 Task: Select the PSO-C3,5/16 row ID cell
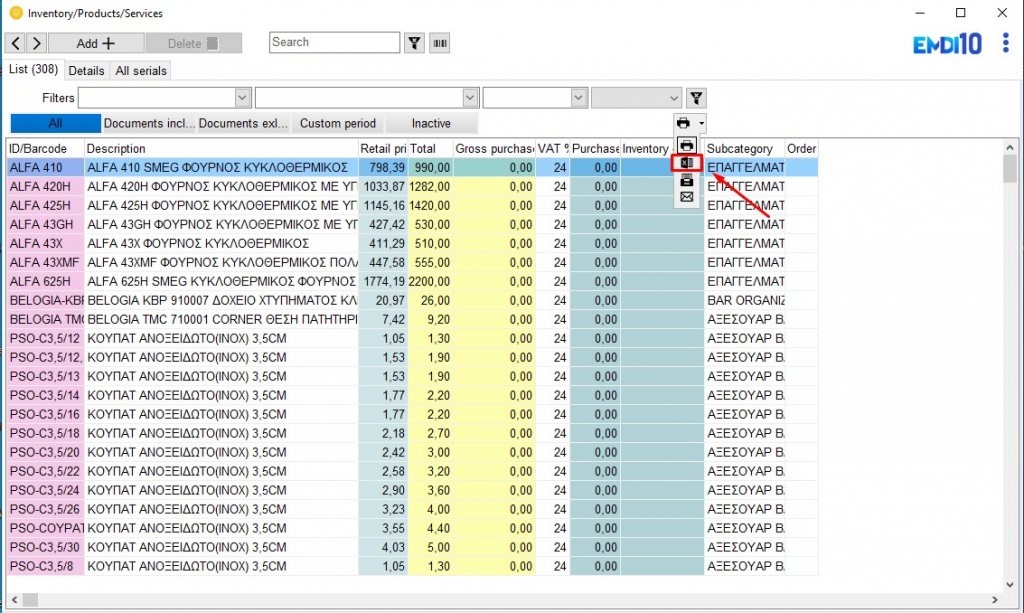point(45,414)
